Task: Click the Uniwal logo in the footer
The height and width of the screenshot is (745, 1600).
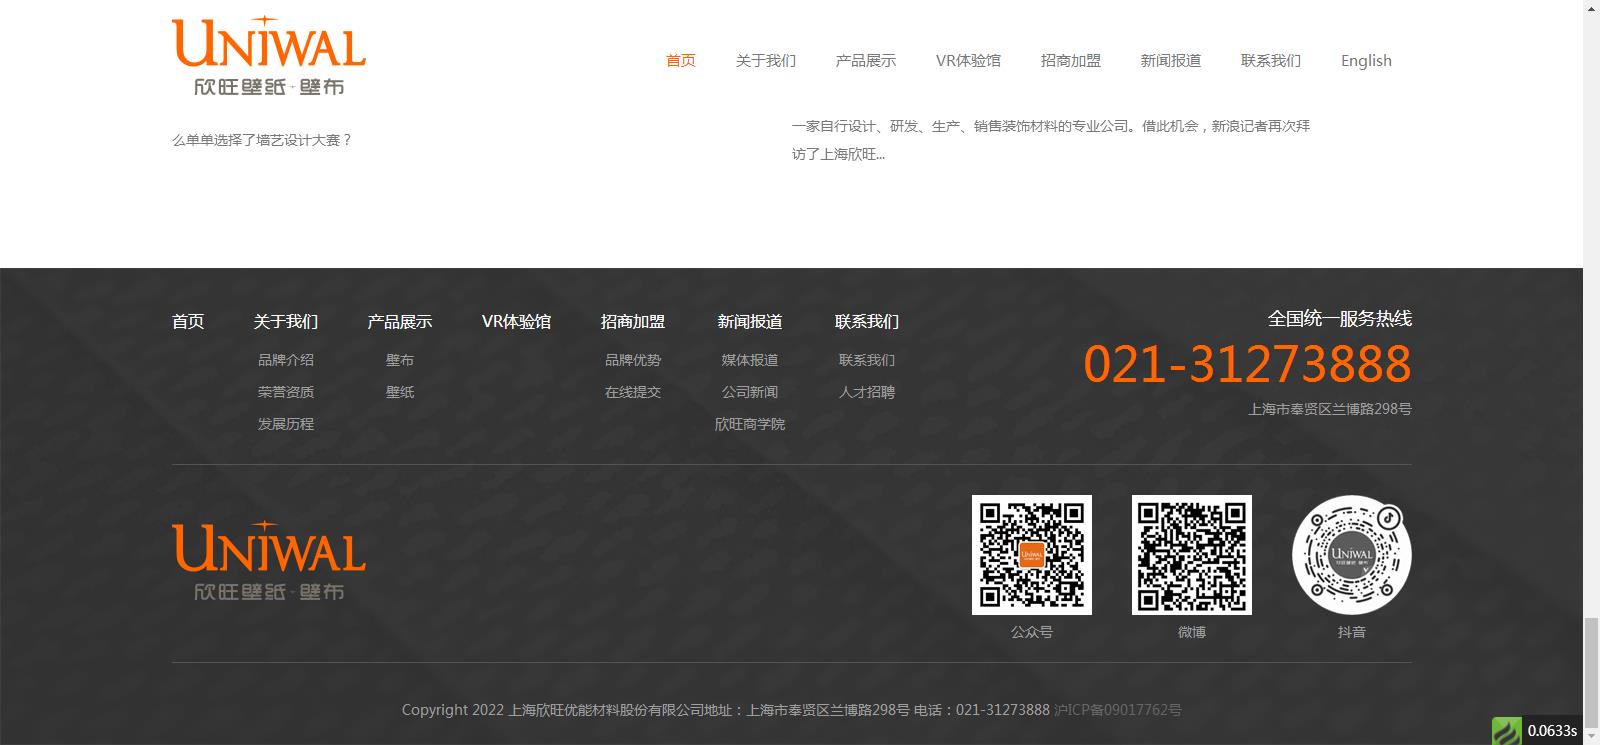Action: tap(268, 561)
